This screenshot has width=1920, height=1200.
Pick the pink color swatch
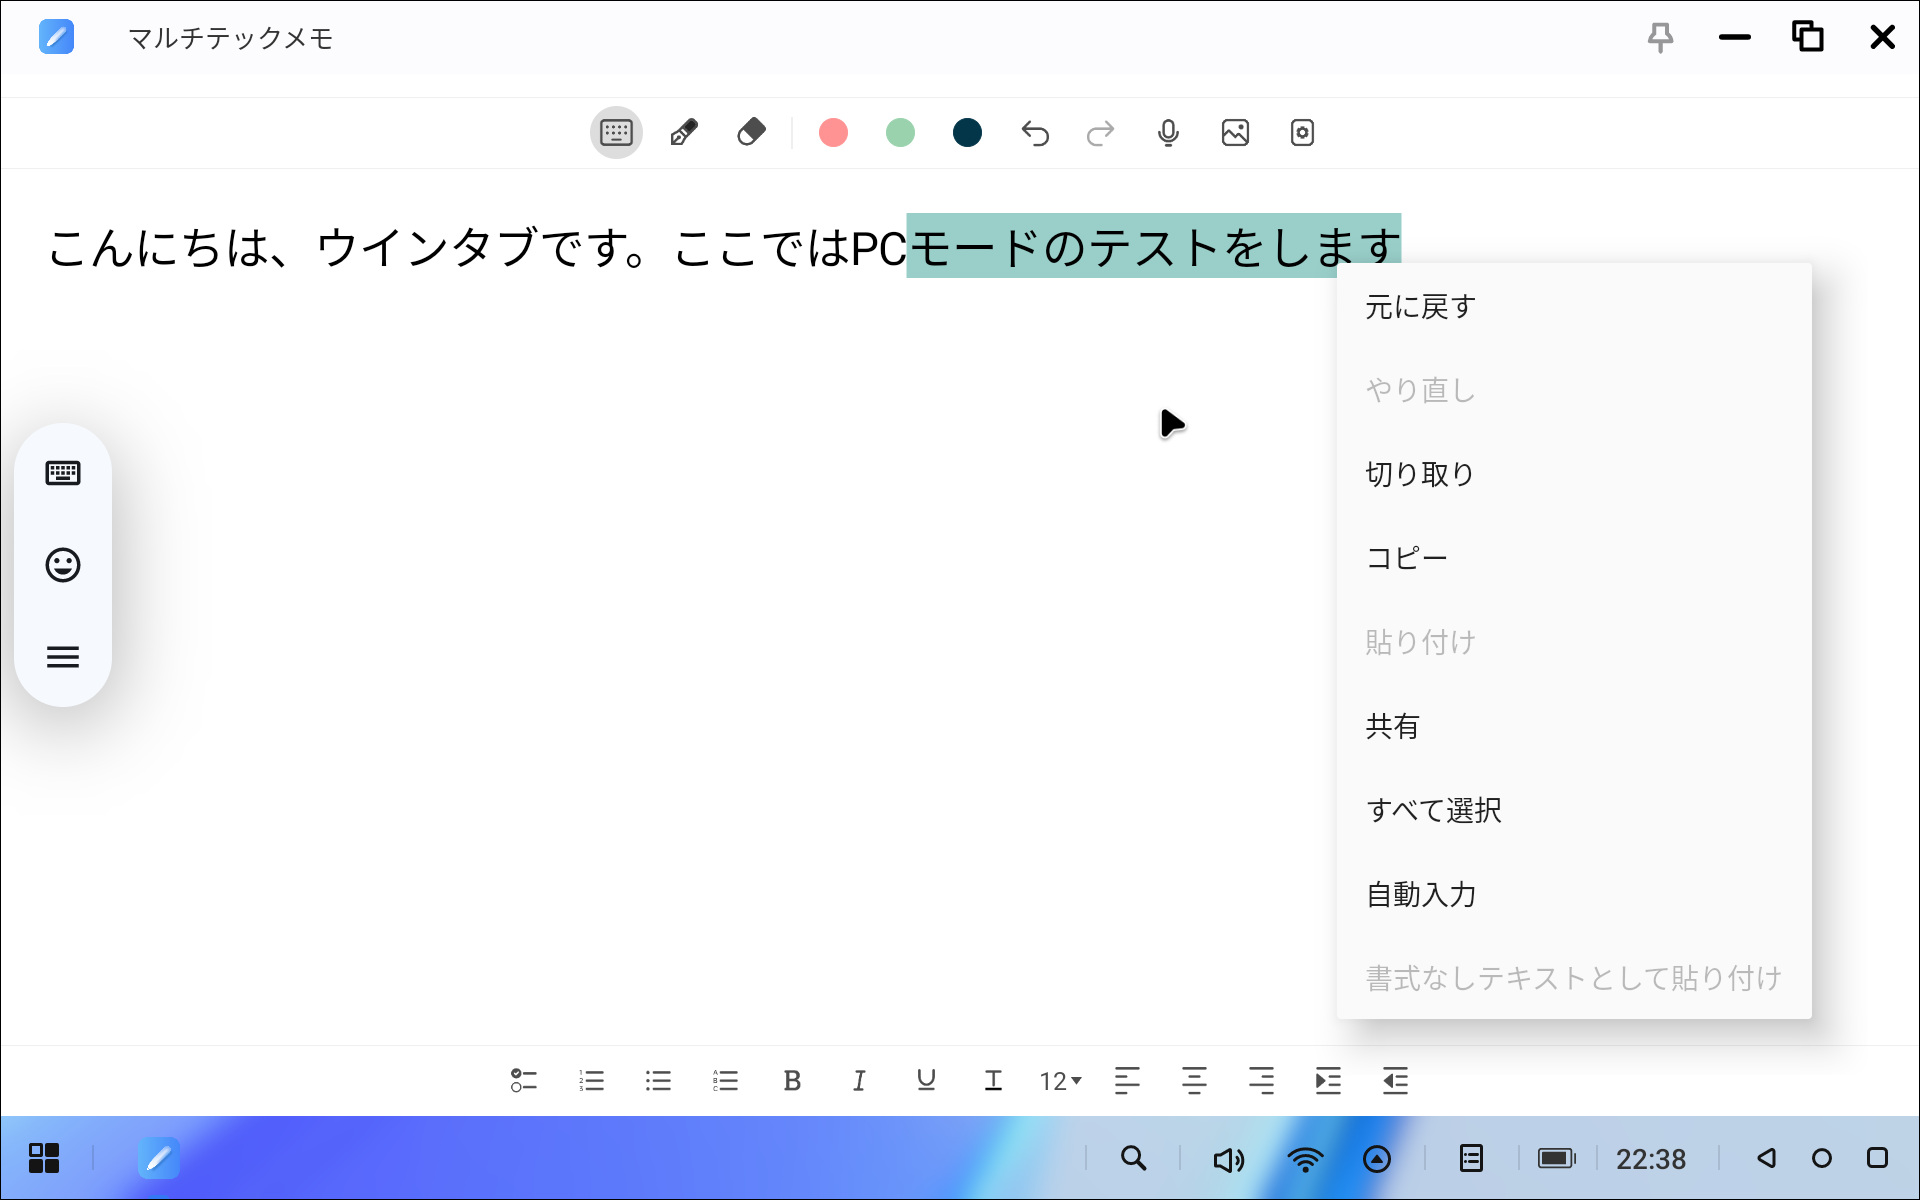(833, 133)
